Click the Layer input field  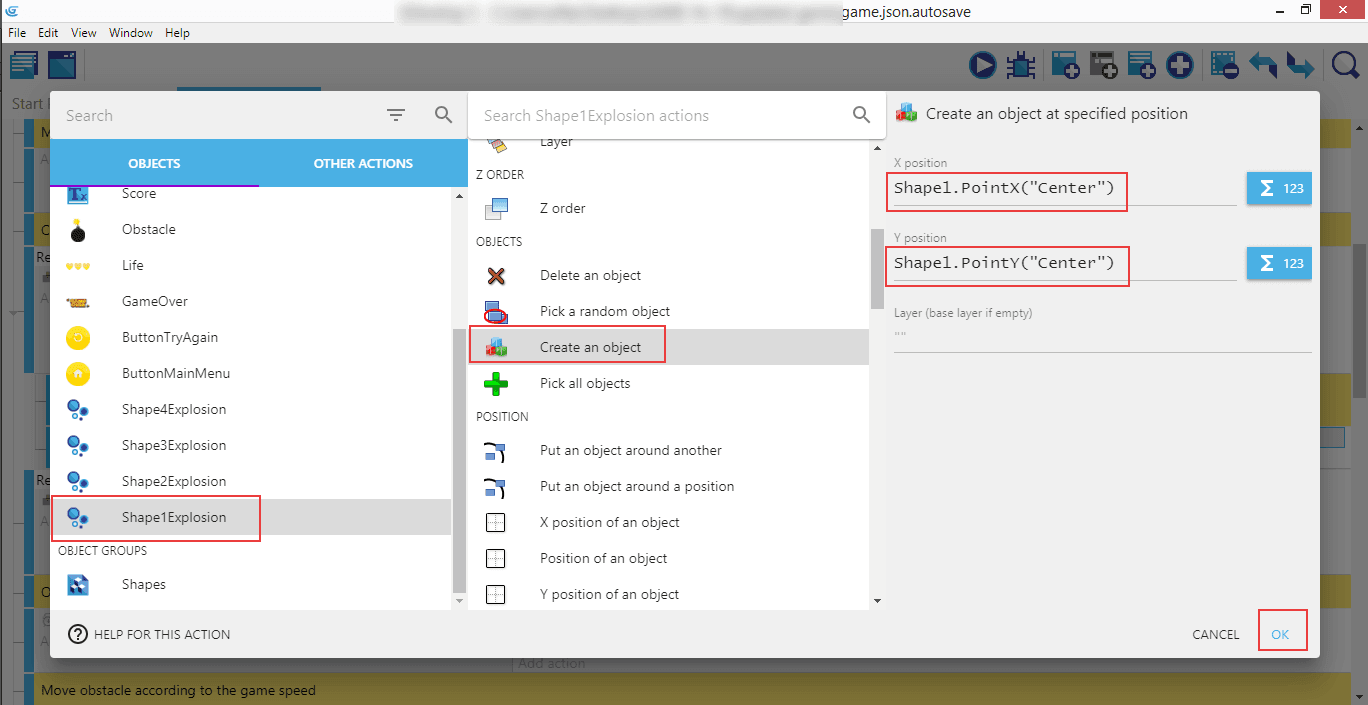point(1100,337)
